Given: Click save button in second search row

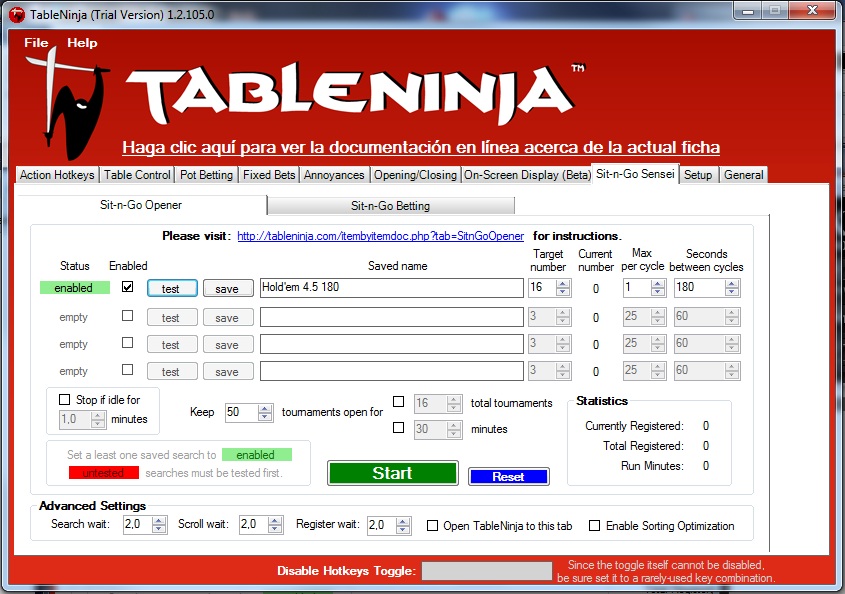Looking at the screenshot, I should click(228, 317).
